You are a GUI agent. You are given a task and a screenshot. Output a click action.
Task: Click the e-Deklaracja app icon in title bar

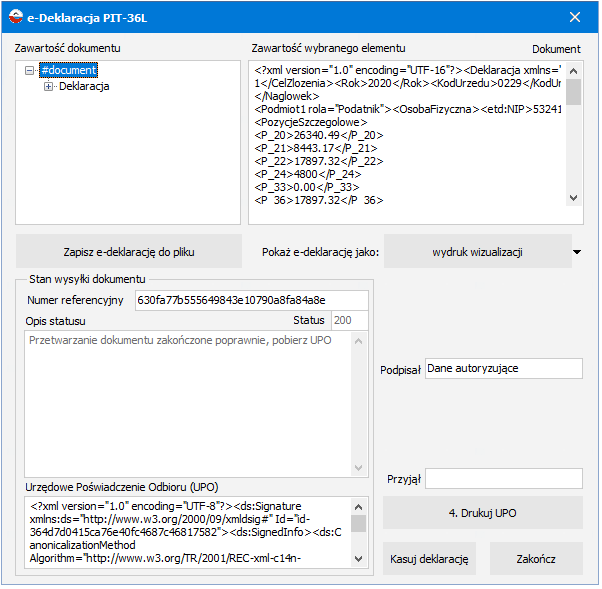point(16,17)
